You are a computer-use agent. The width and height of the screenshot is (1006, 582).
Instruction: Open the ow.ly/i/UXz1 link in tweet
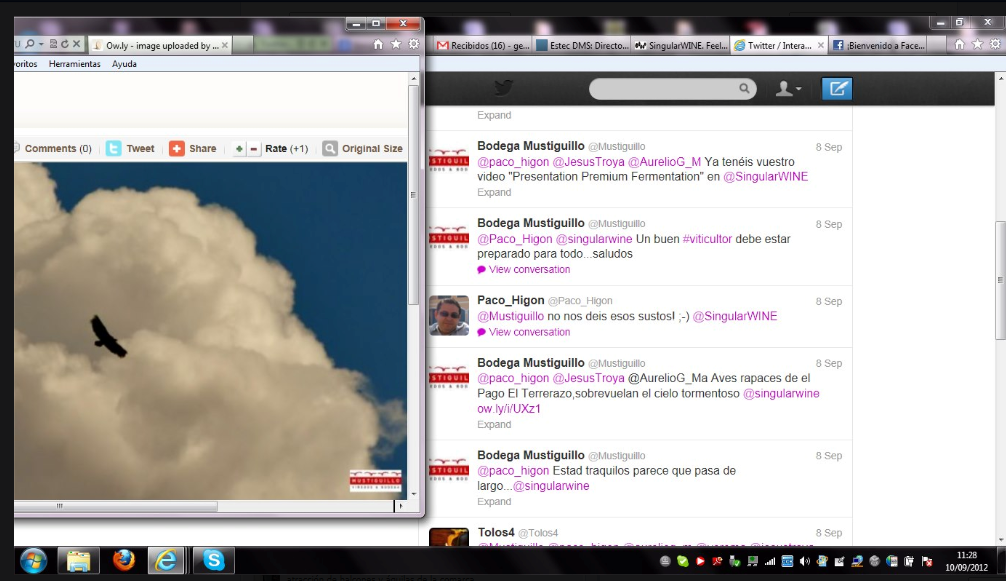[x=509, y=409]
